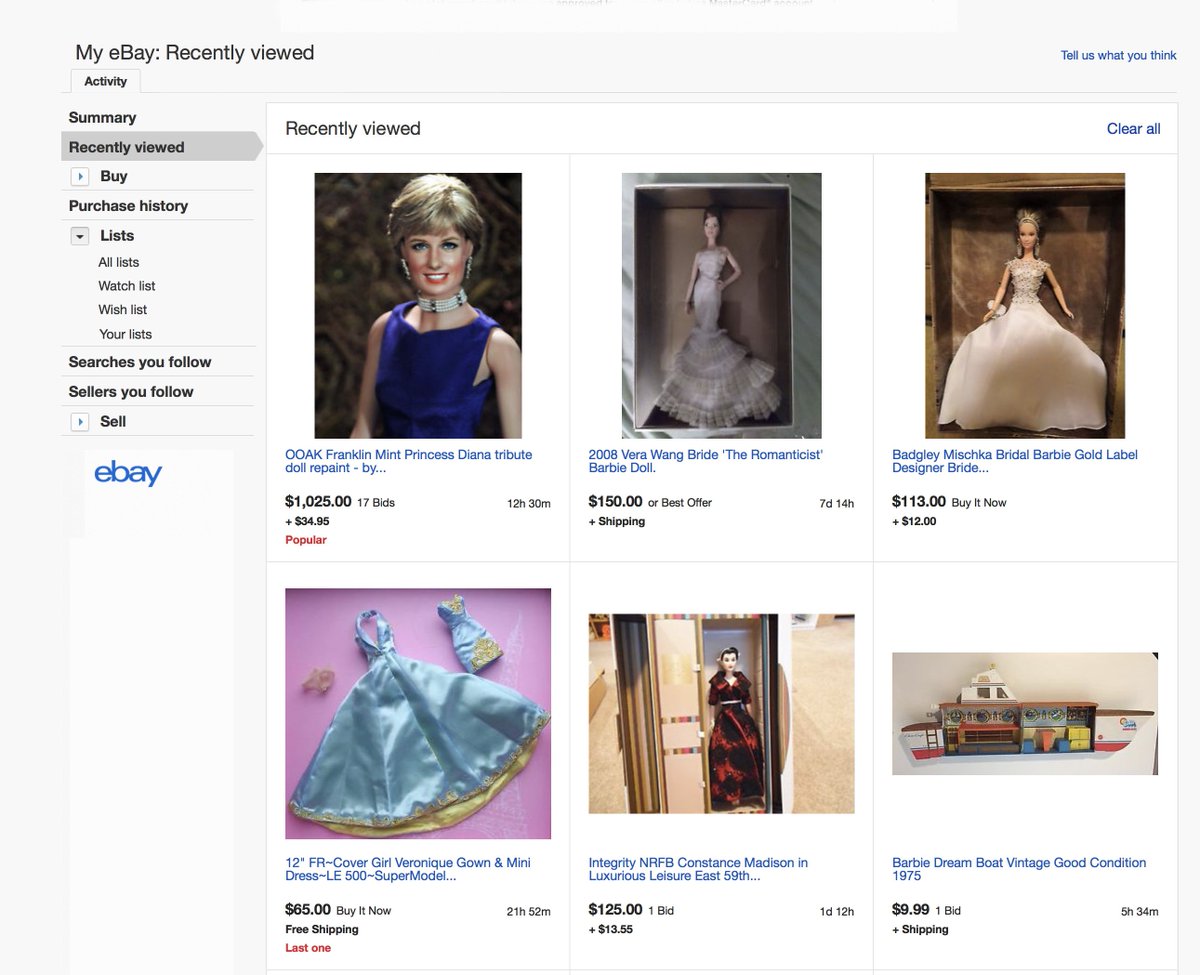
Task: Open 12" FR Cover Girl Veronique listing title
Action: pyautogui.click(x=408, y=870)
